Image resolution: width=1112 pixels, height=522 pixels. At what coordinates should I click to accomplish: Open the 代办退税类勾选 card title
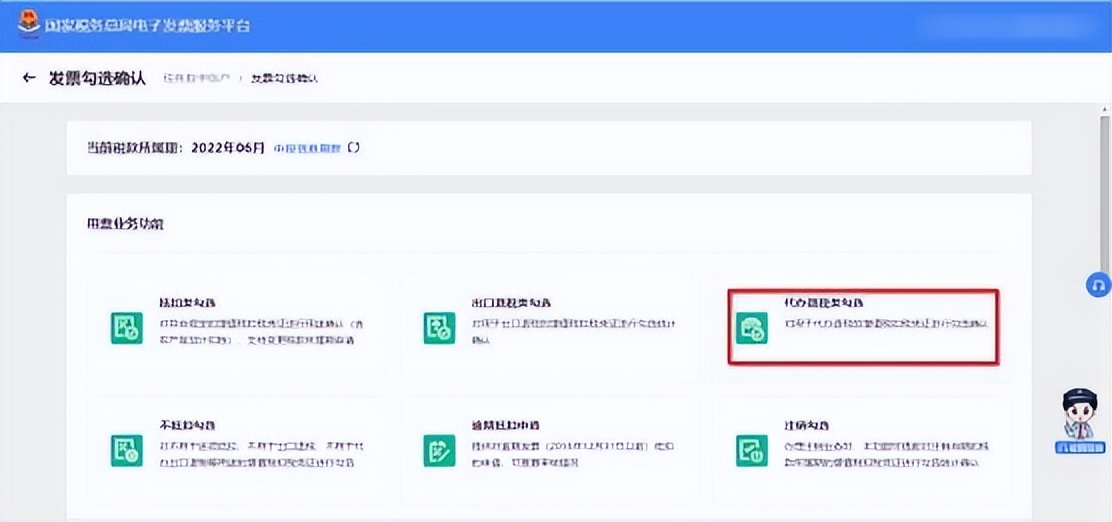[824, 303]
